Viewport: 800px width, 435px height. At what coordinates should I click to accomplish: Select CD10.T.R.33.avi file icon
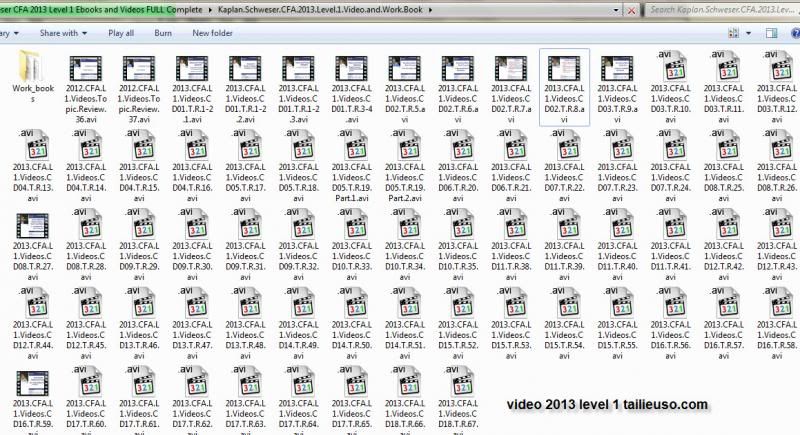[x=352, y=224]
